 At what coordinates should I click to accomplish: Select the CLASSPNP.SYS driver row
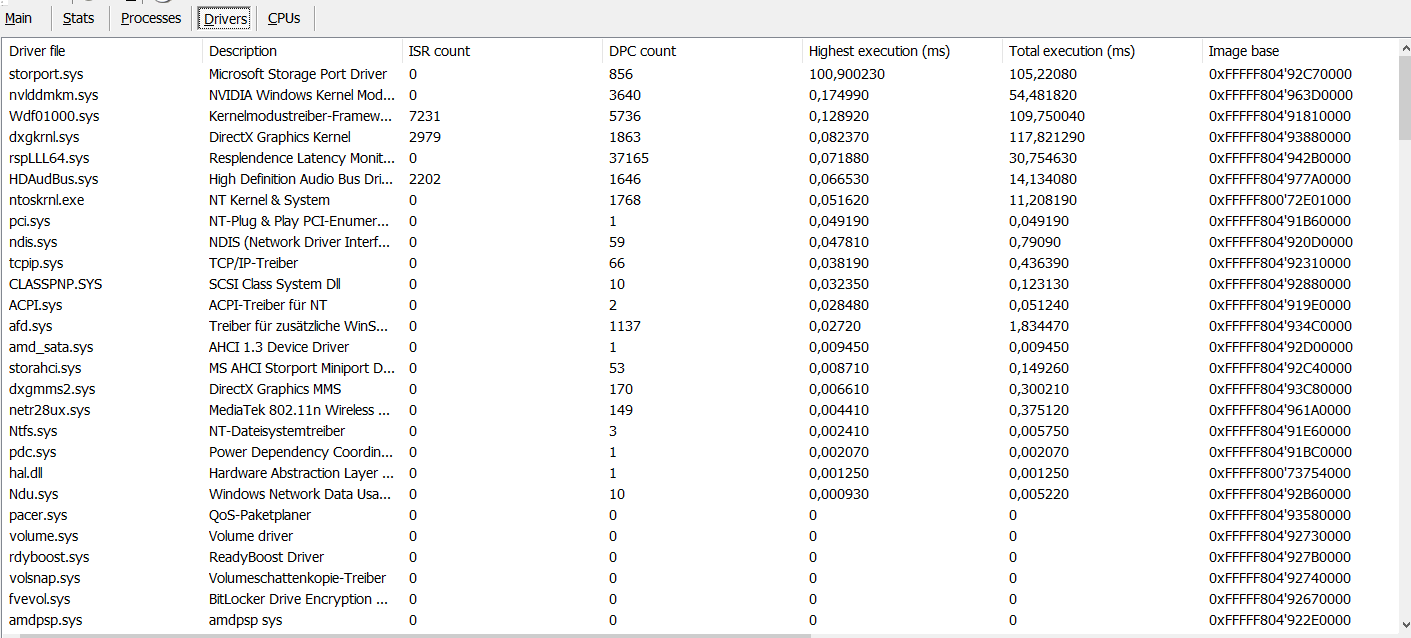[700, 284]
